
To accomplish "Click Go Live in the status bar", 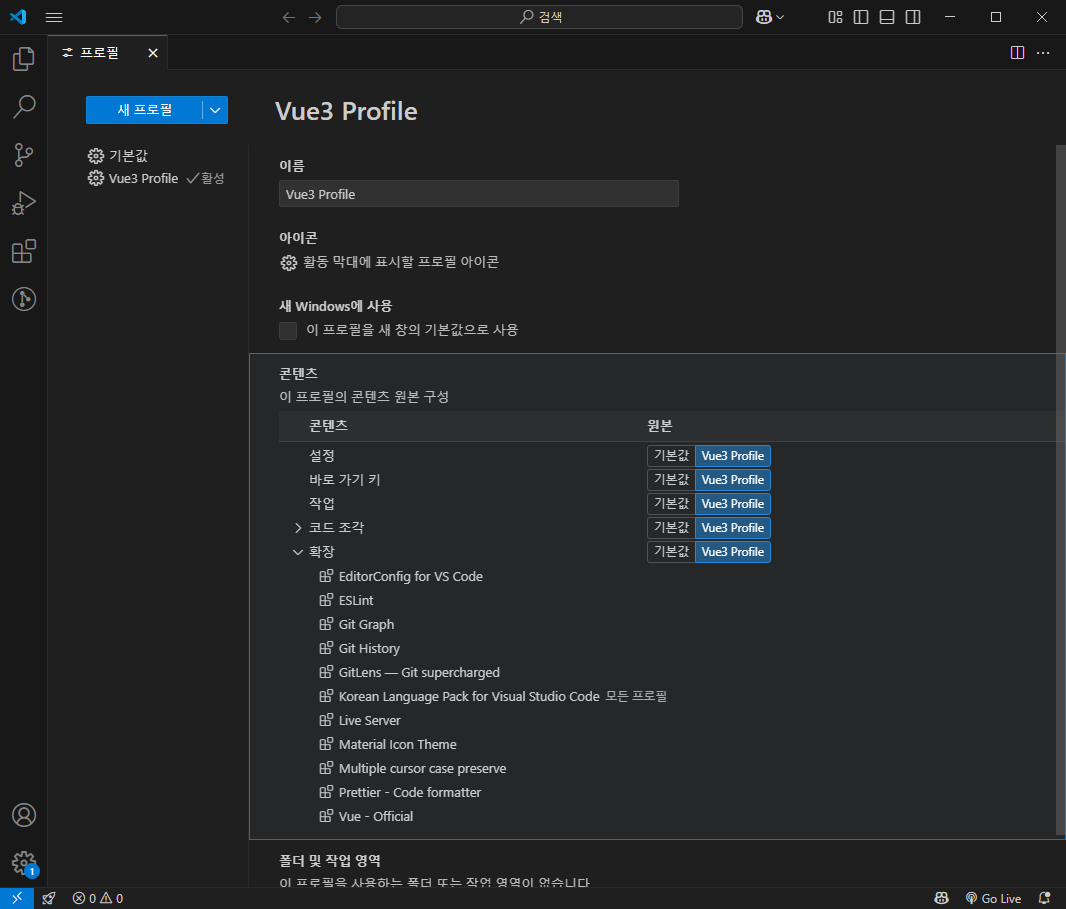I will 993,898.
